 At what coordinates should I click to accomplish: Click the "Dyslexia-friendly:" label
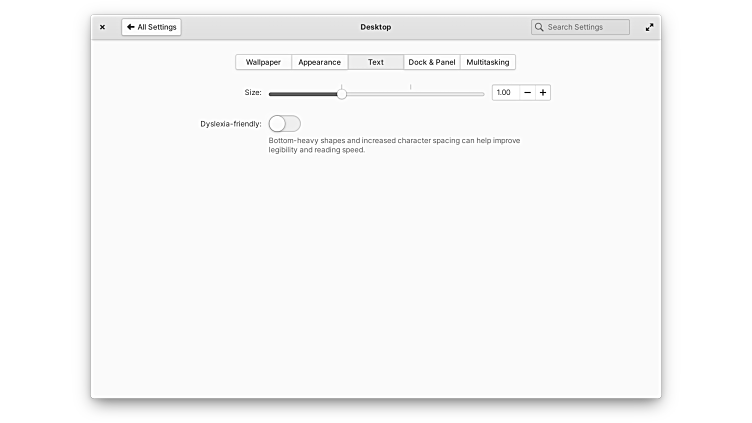(x=231, y=124)
